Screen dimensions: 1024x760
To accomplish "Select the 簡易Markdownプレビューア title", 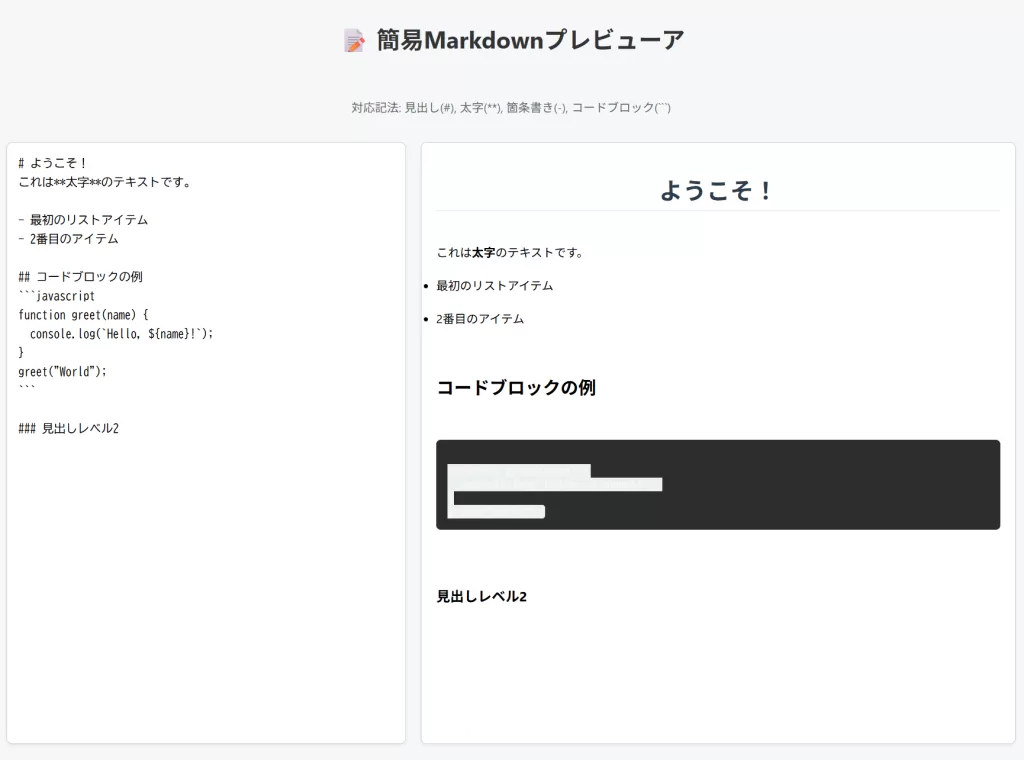I will tap(530, 40).
